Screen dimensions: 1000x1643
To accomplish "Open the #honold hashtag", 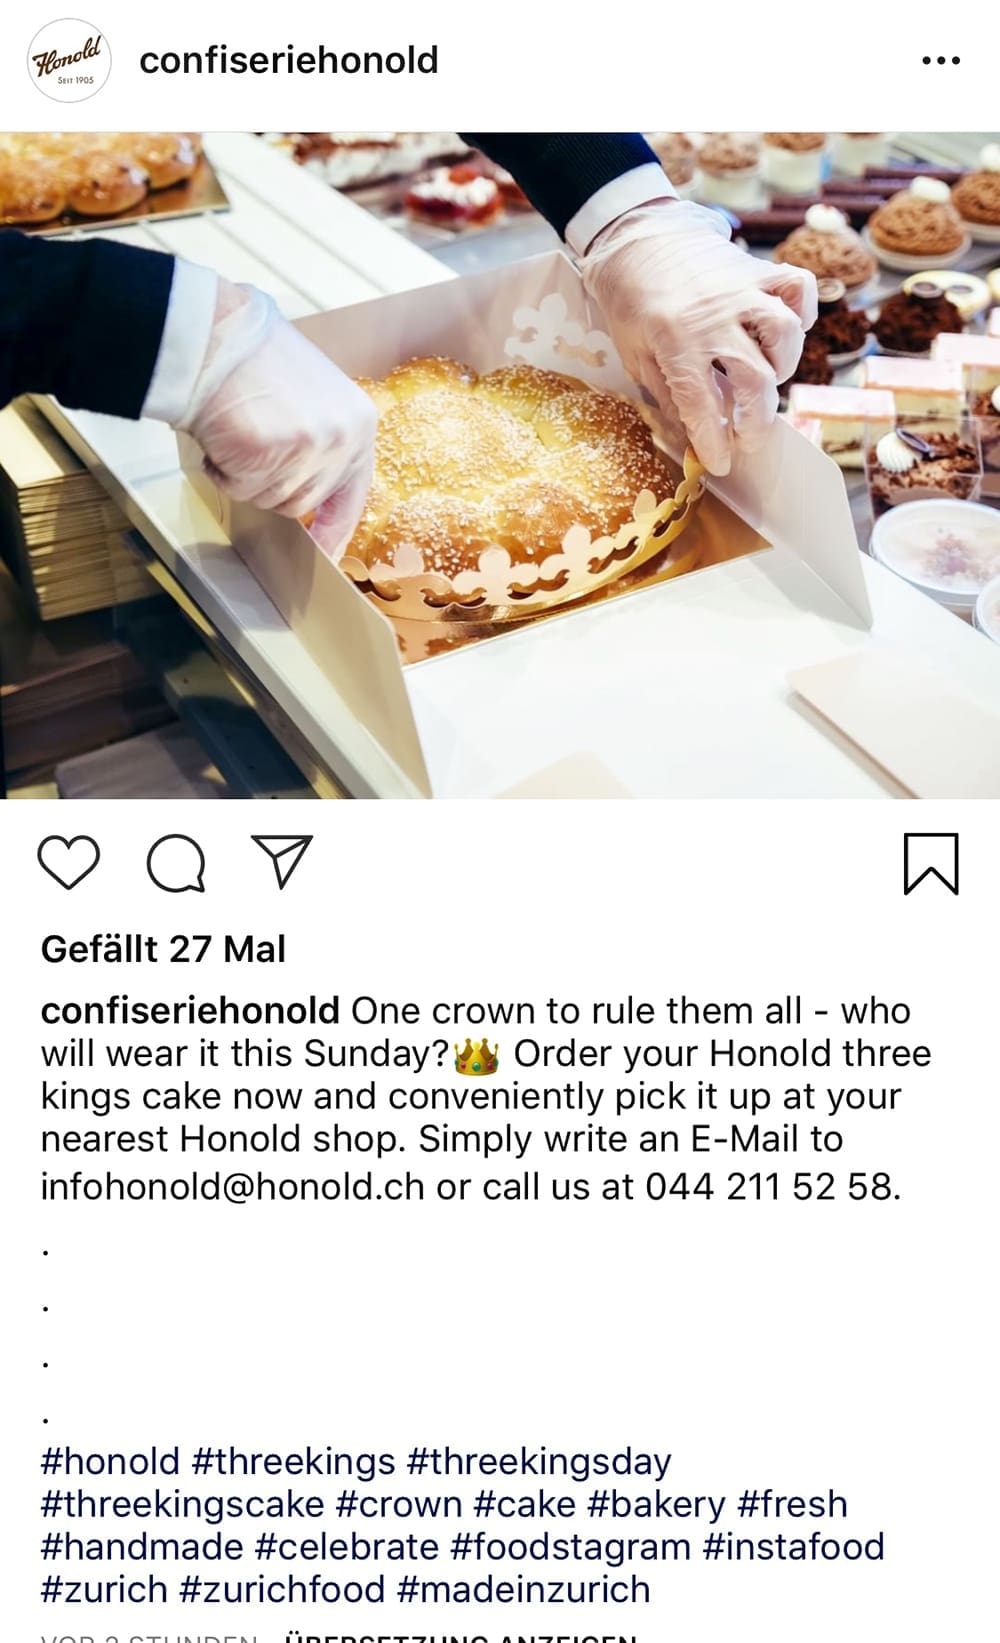I will (x=110, y=1462).
